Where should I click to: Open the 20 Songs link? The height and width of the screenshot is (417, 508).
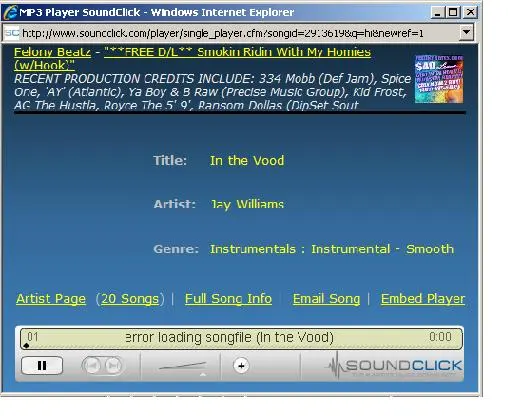pos(130,299)
